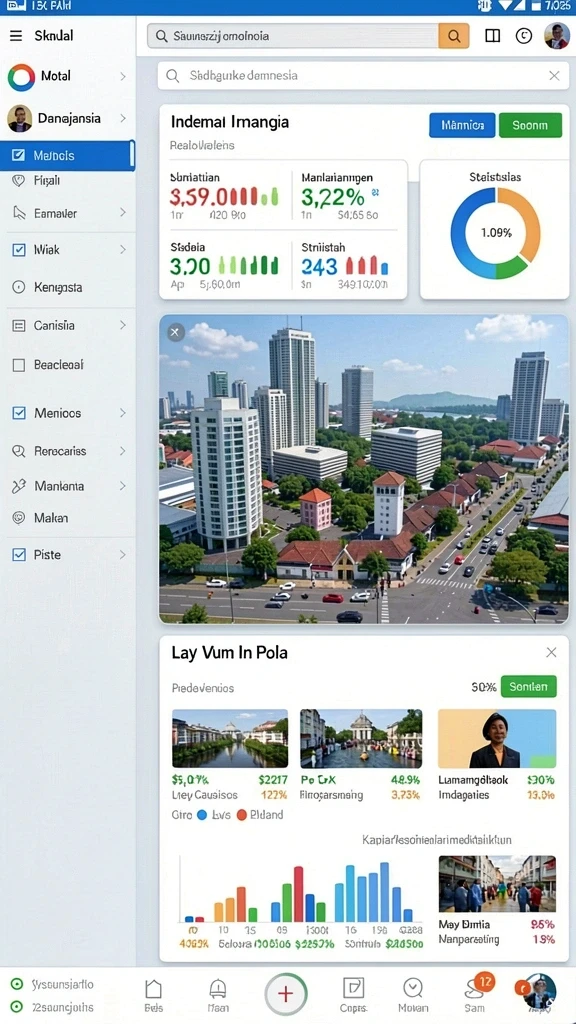Expand the Motal chevron
The width and height of the screenshot is (576, 1024).
coord(123,76)
